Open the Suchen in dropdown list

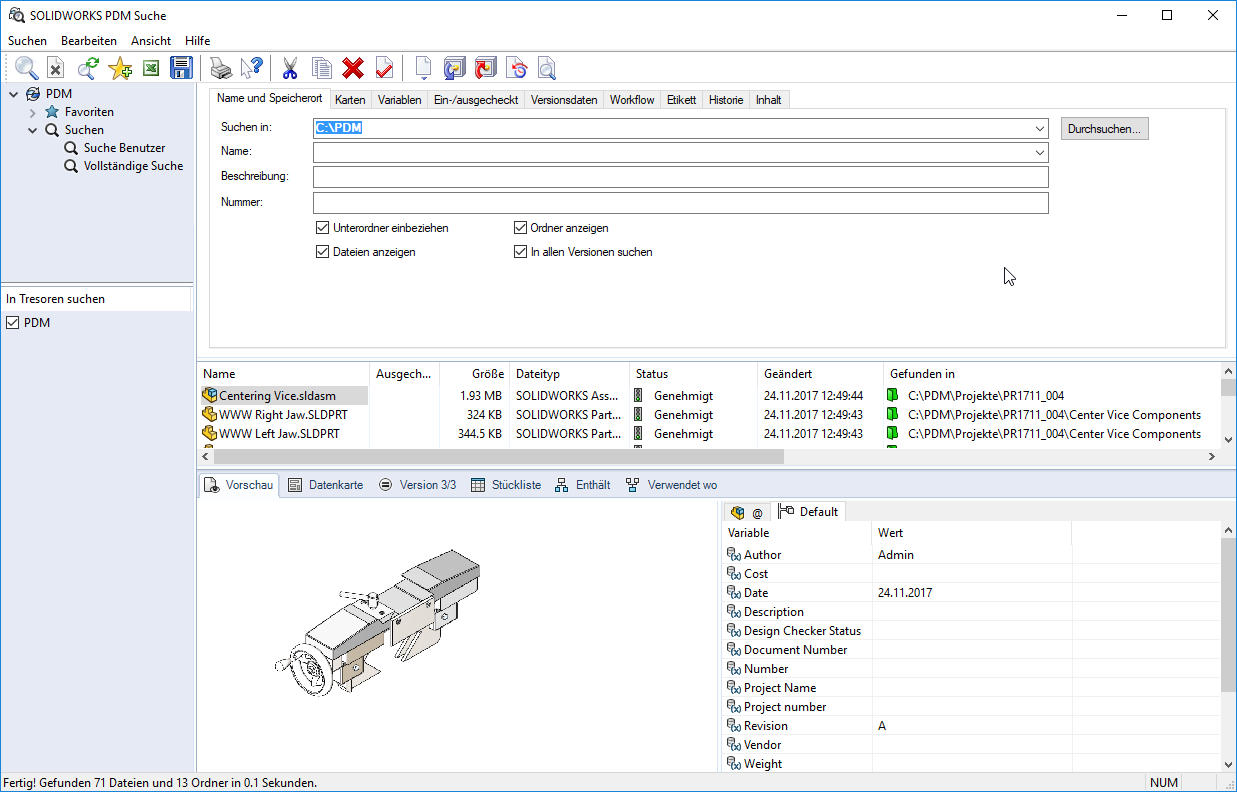[x=1040, y=129]
